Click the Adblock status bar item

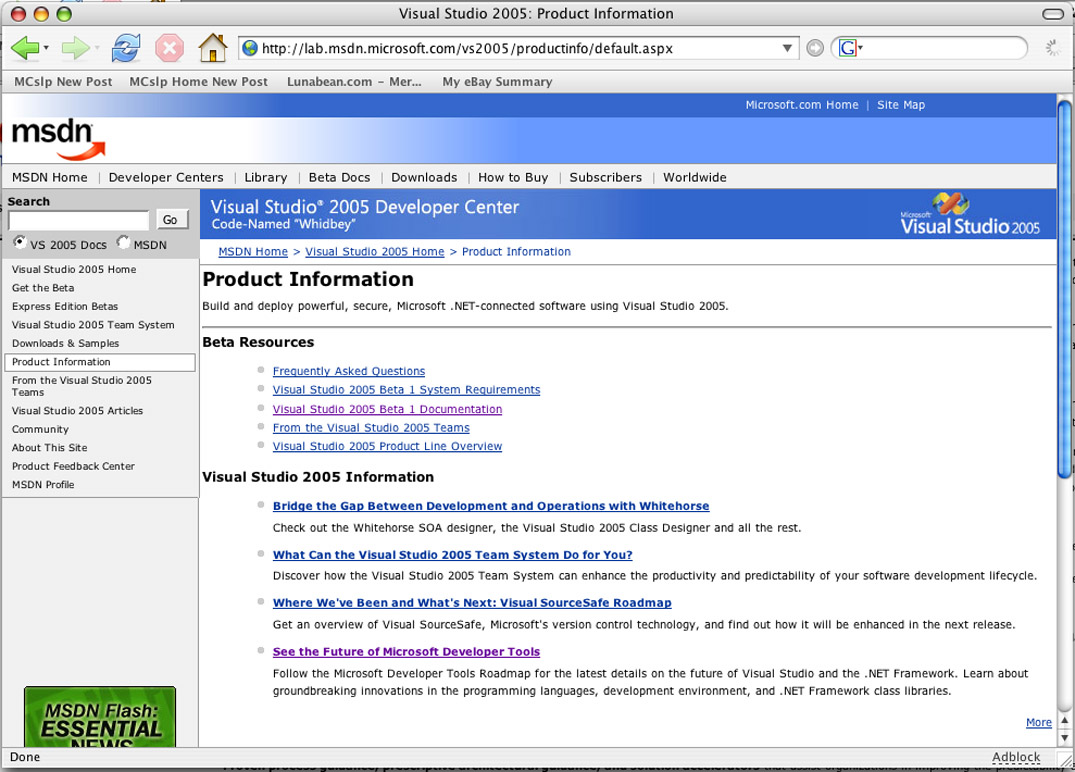(1016, 757)
